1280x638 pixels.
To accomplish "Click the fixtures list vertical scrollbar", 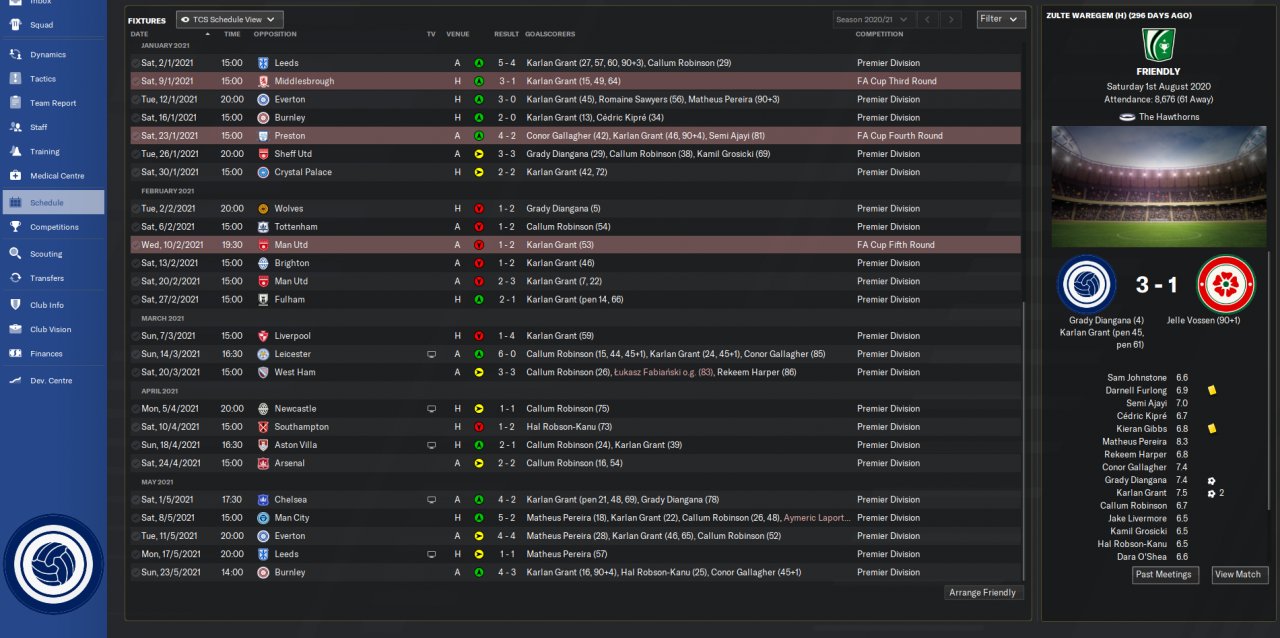I will point(1023,440).
